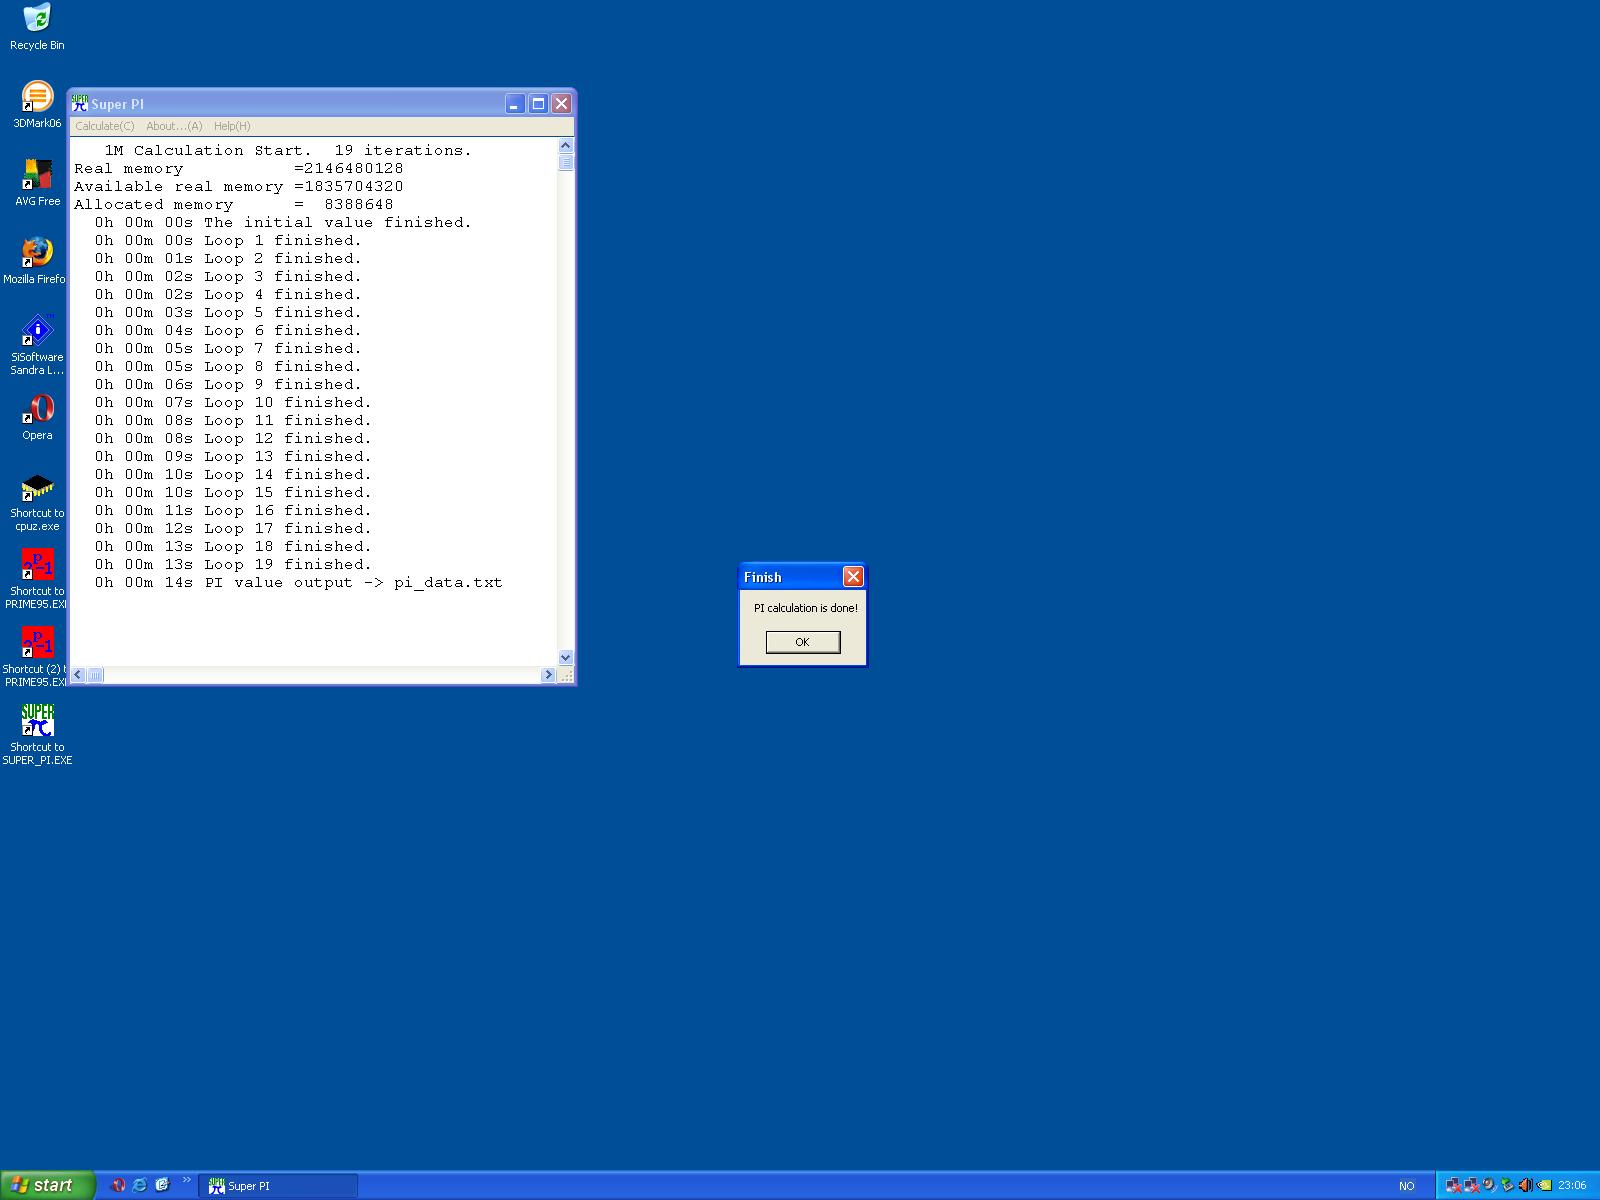Click the '1M Calculation Start. 19 iterations.' line

click(288, 151)
